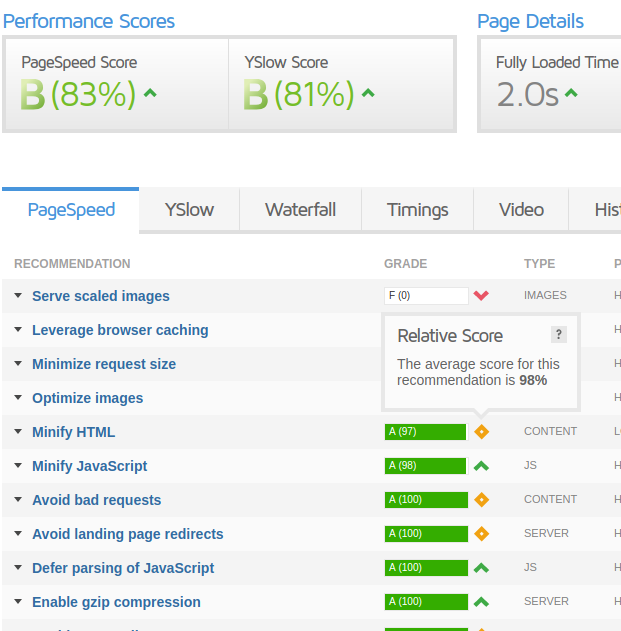Switch to the YSlow tab
Screen dimensions: 621x631
click(189, 210)
